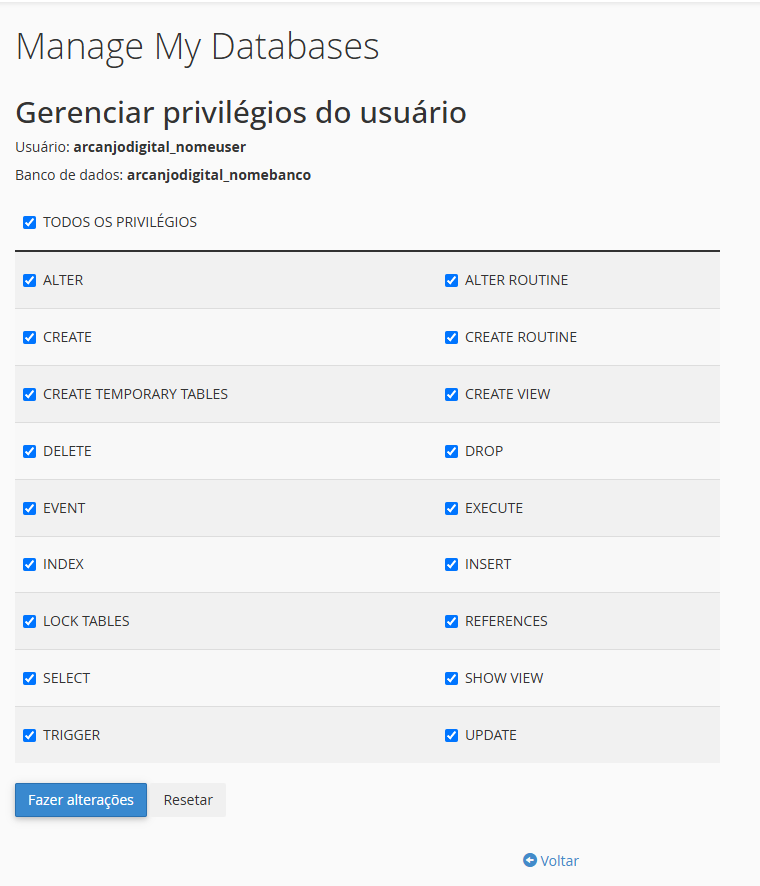Uncheck the SELECT privilege checkbox
Image resolution: width=760 pixels, height=886 pixels.
coord(30,678)
